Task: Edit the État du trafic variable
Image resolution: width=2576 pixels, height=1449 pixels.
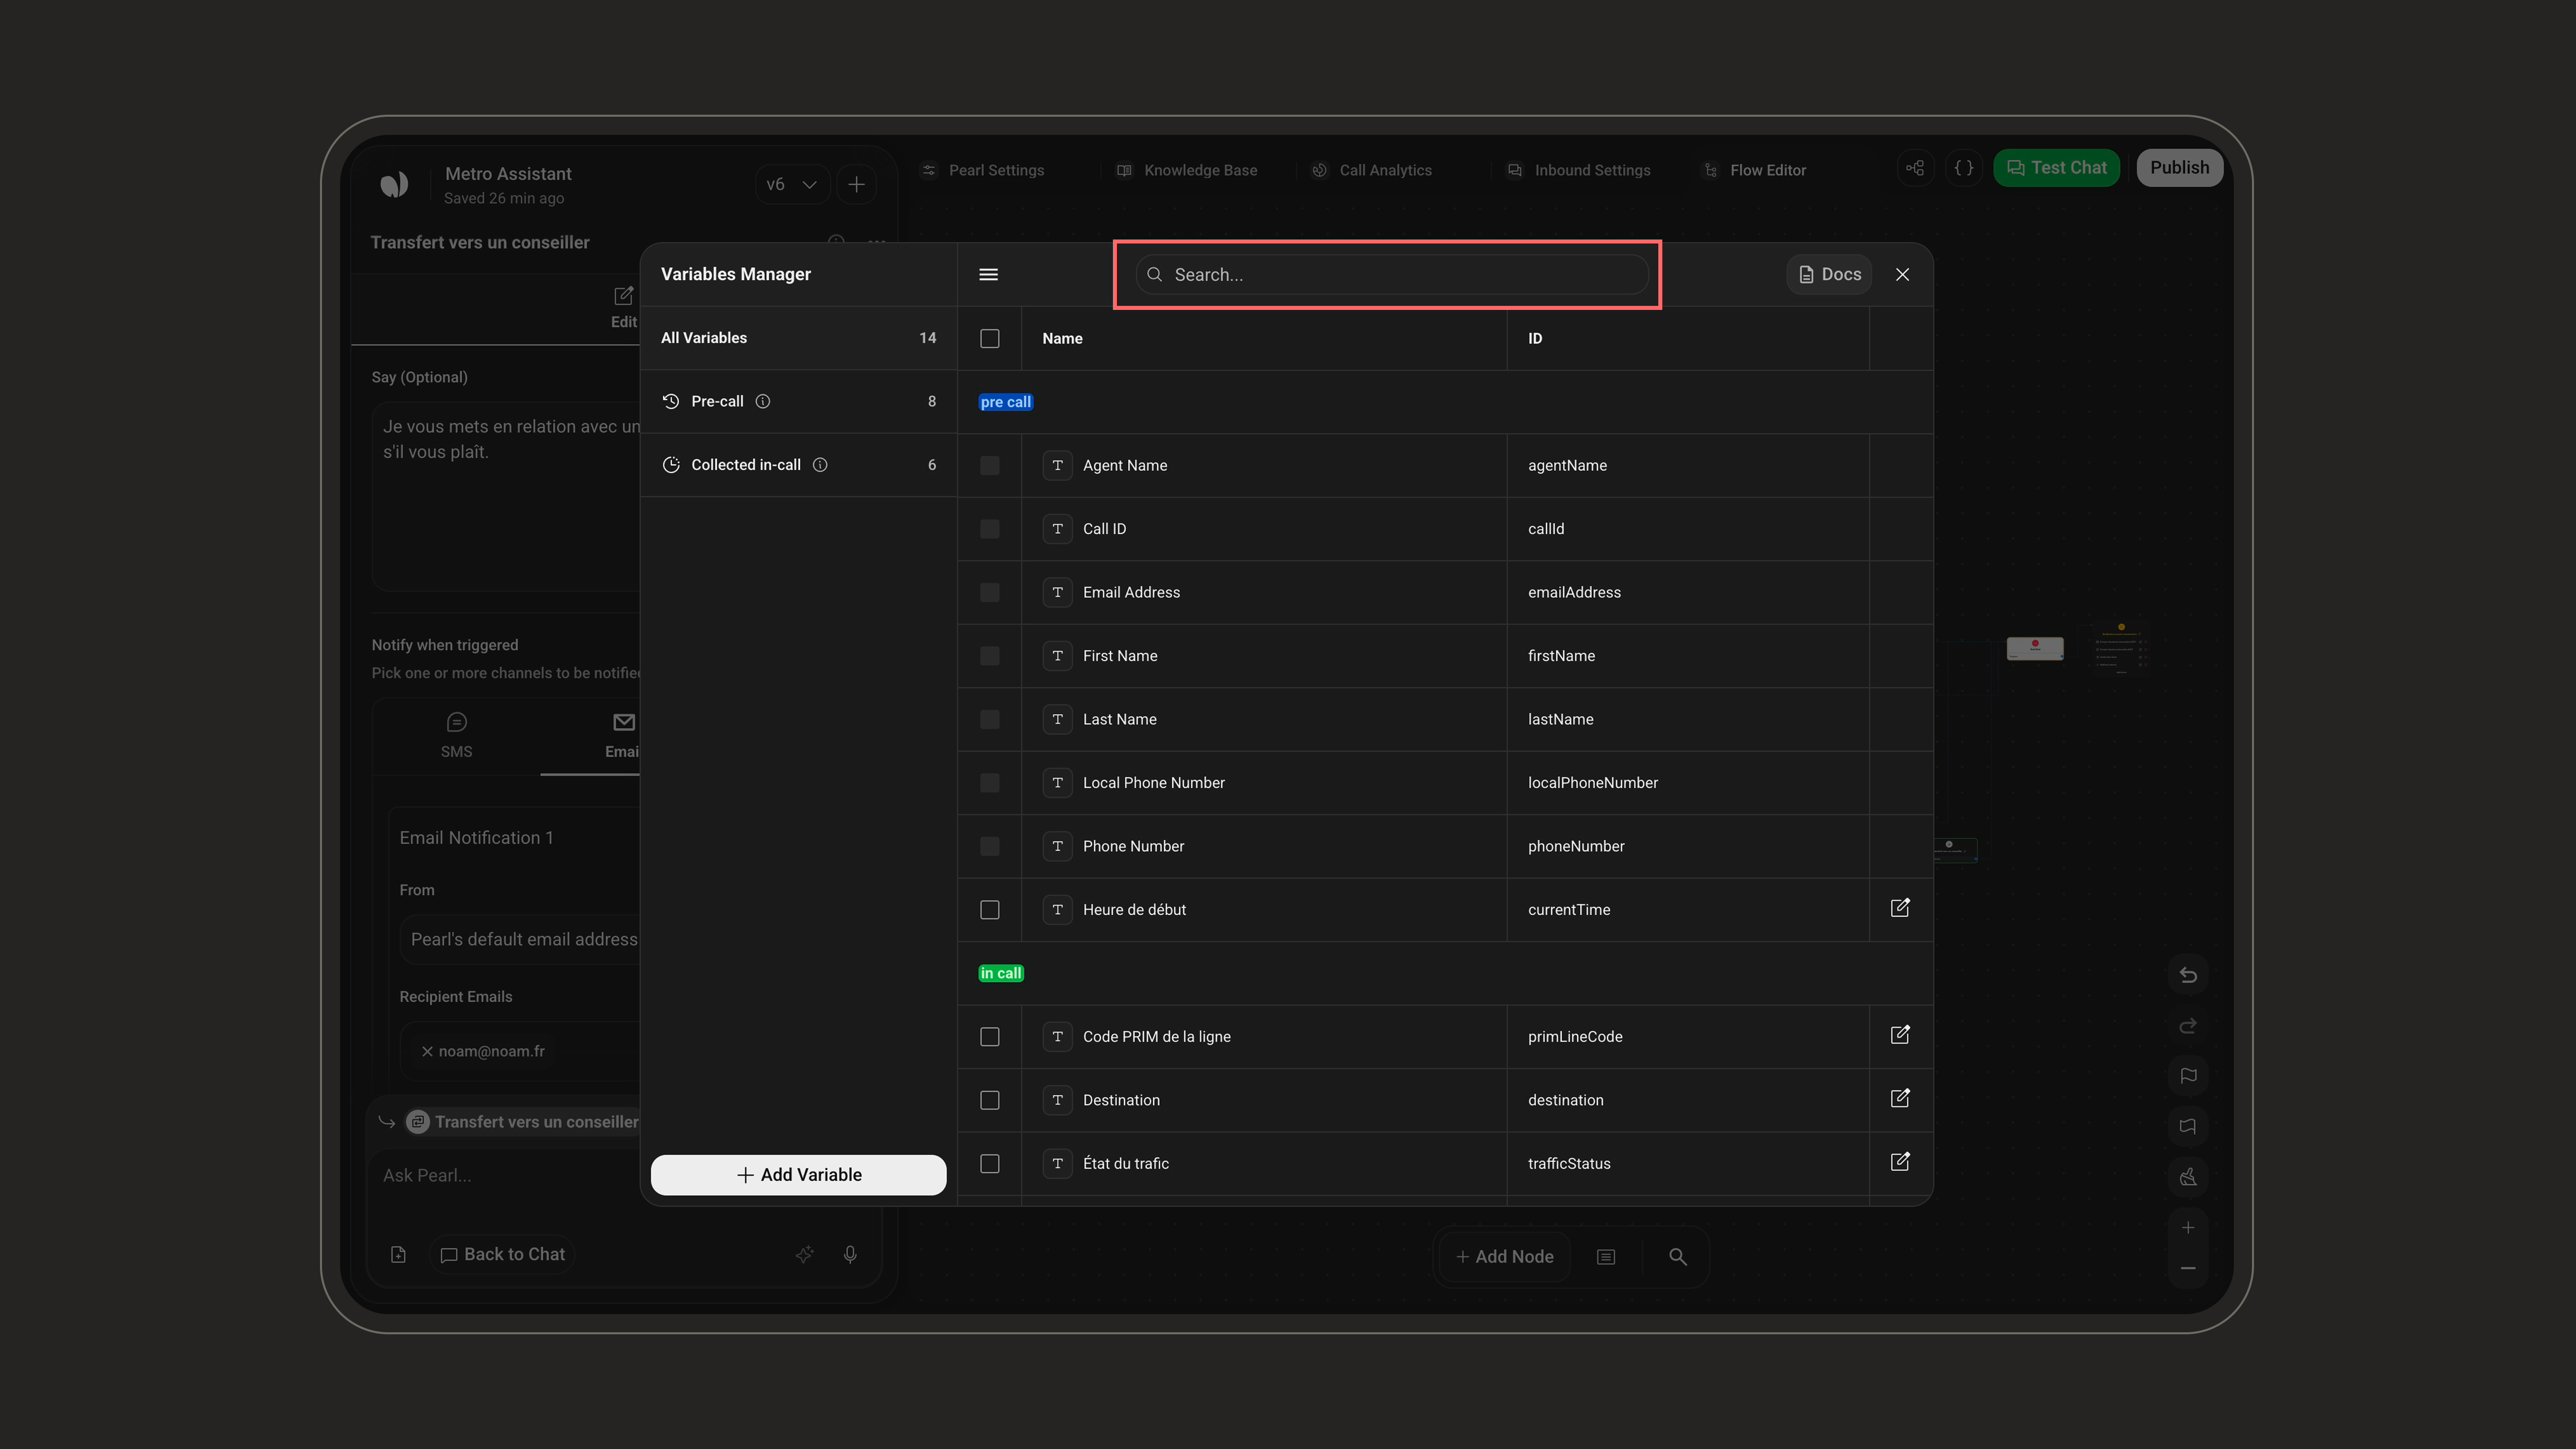Action: click(1900, 1162)
